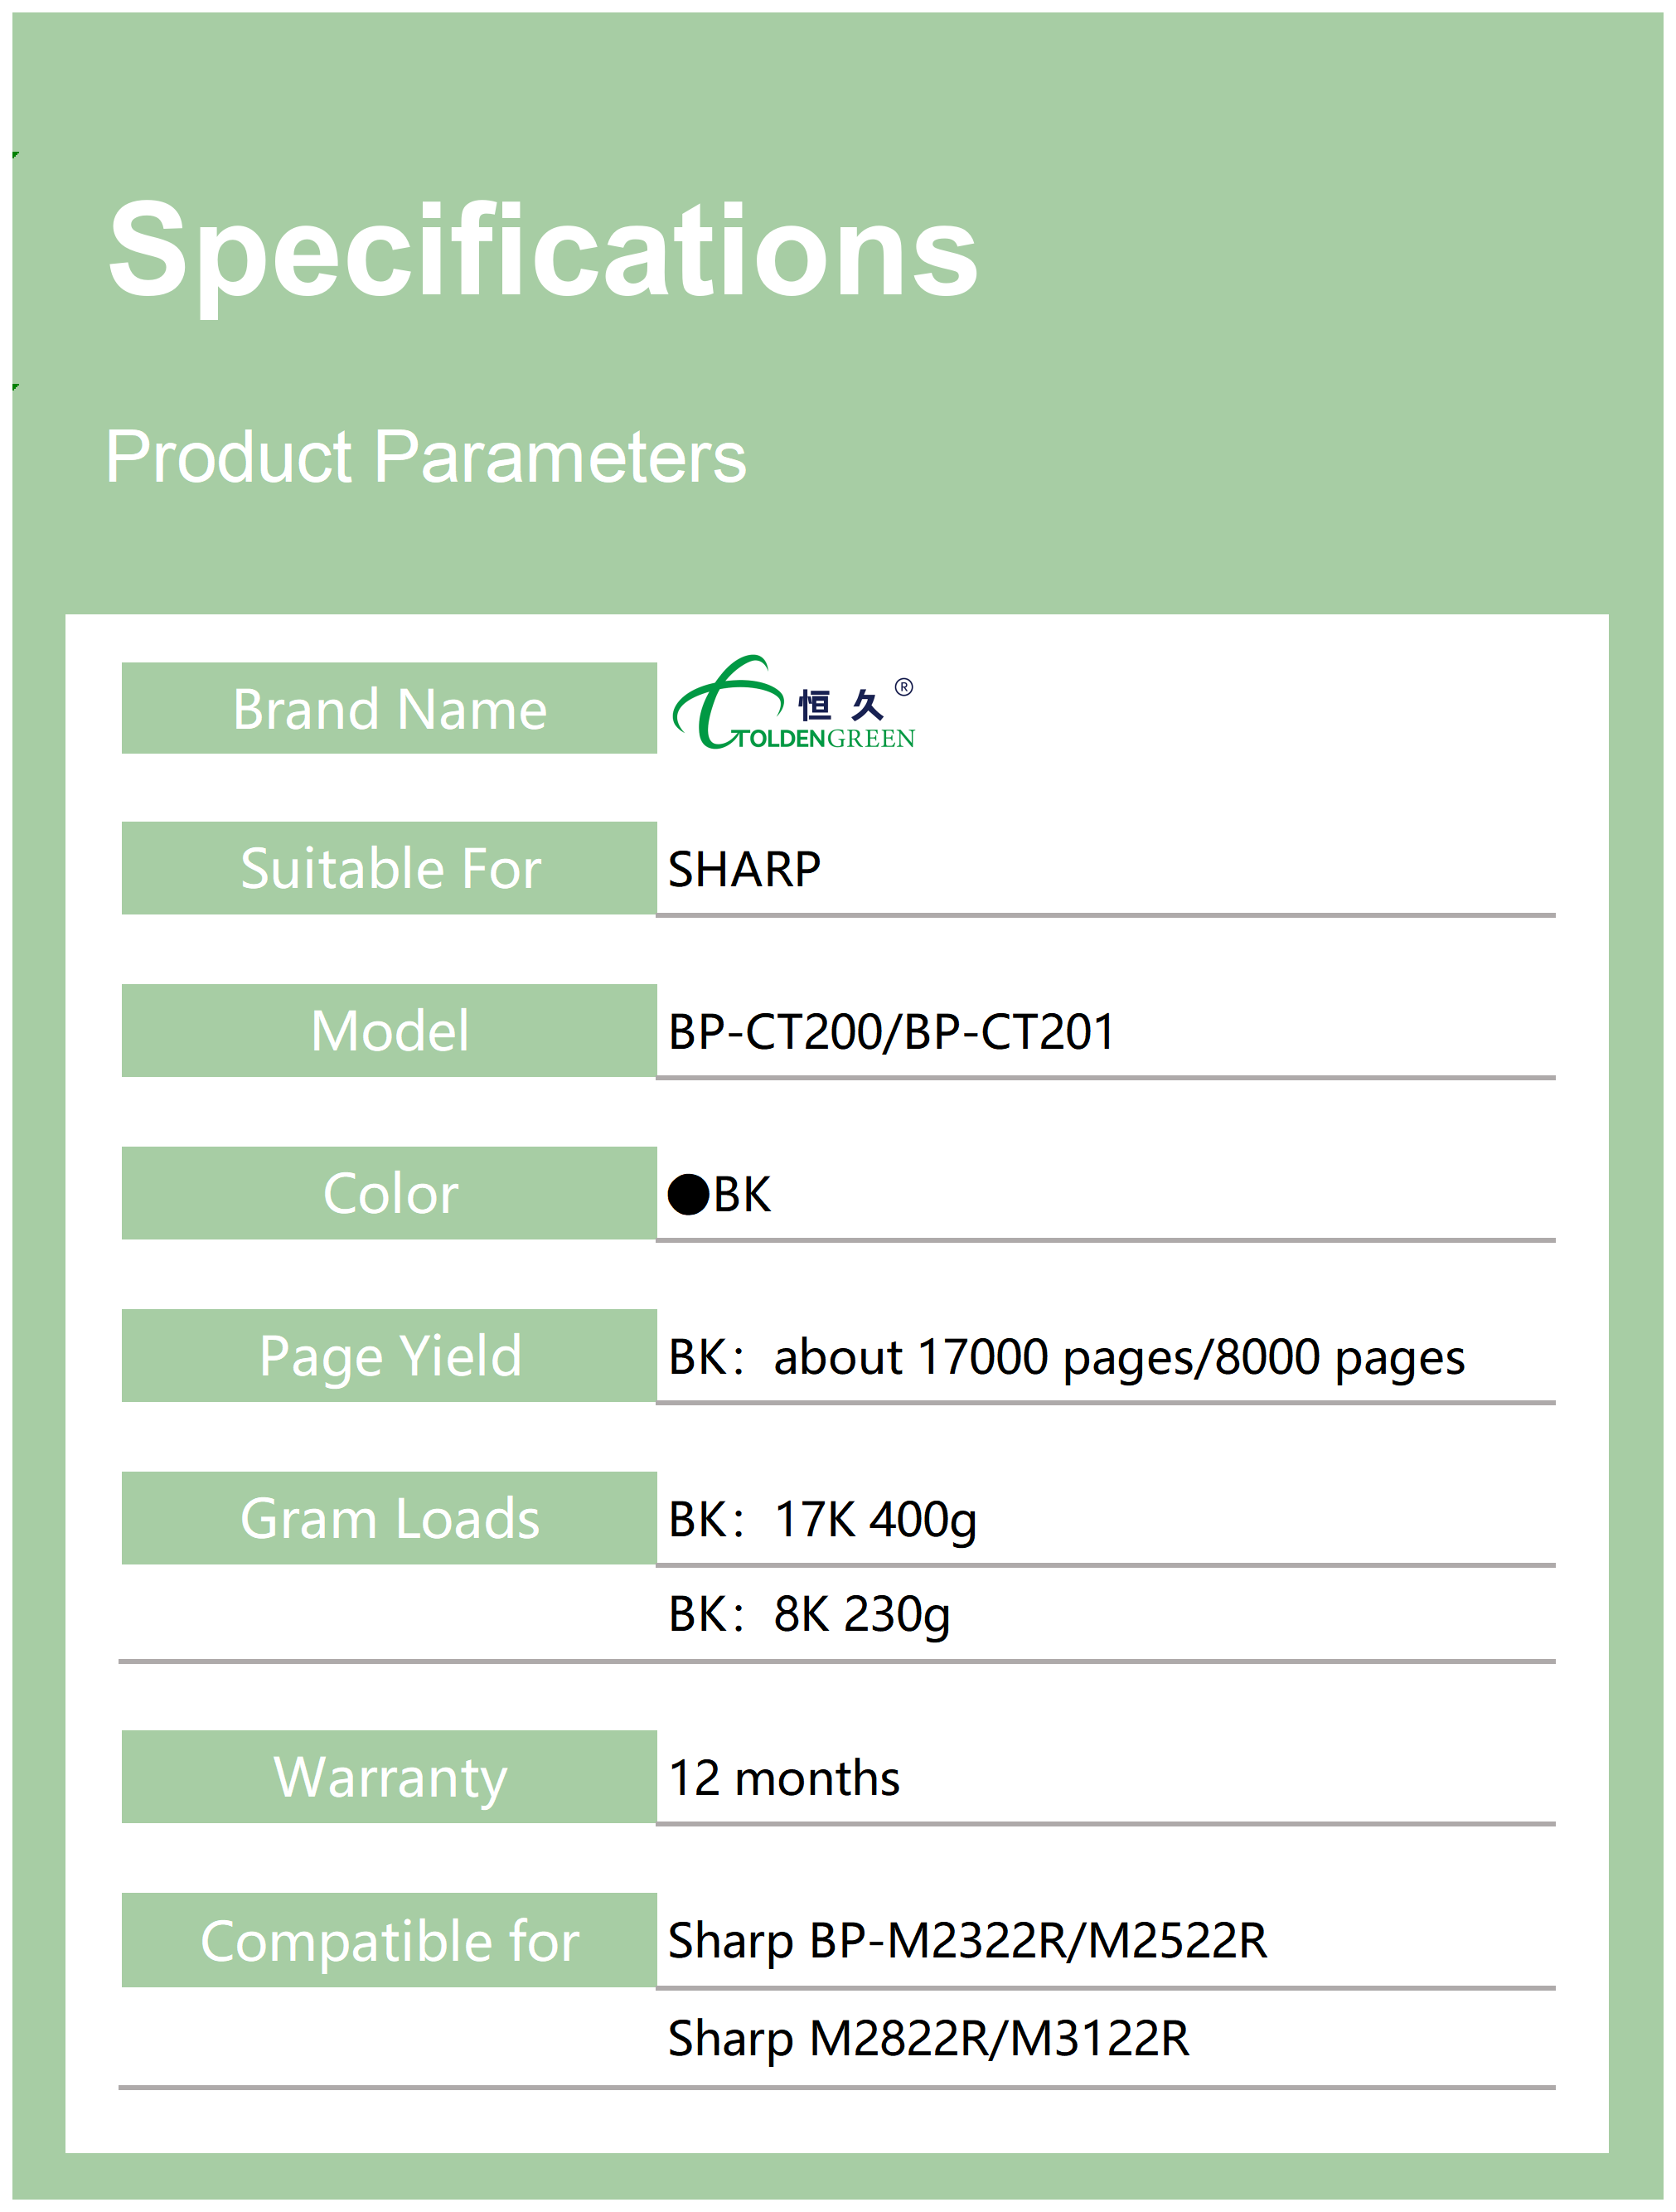Screen dimensions: 1676x2212
Task: Click the Product Parameters subtitle
Action: coord(426,457)
